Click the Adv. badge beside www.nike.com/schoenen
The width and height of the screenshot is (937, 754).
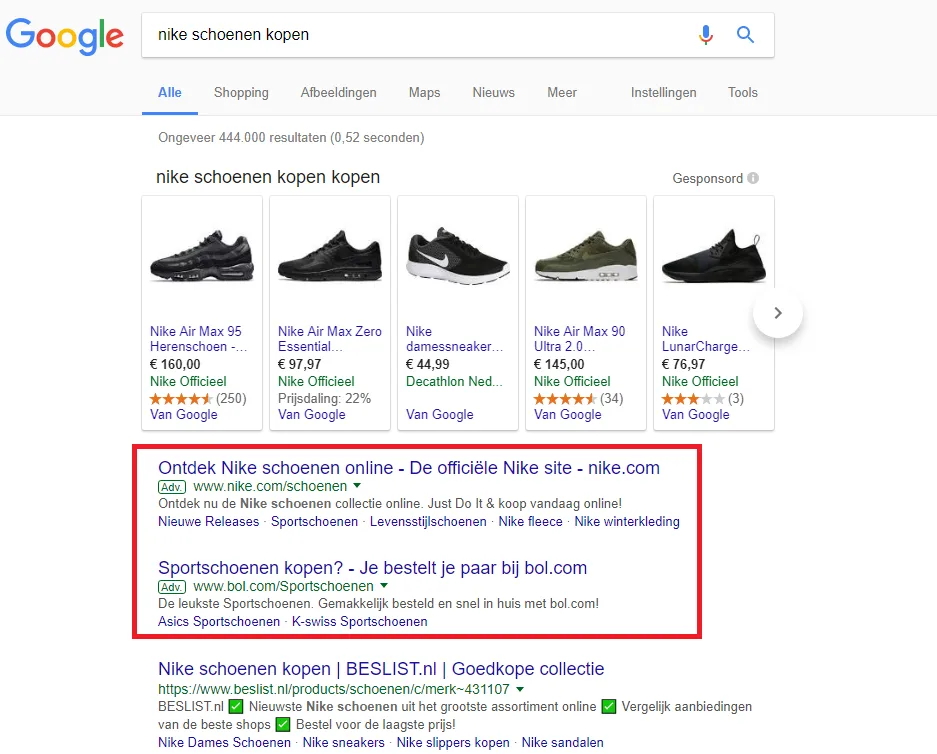point(172,487)
